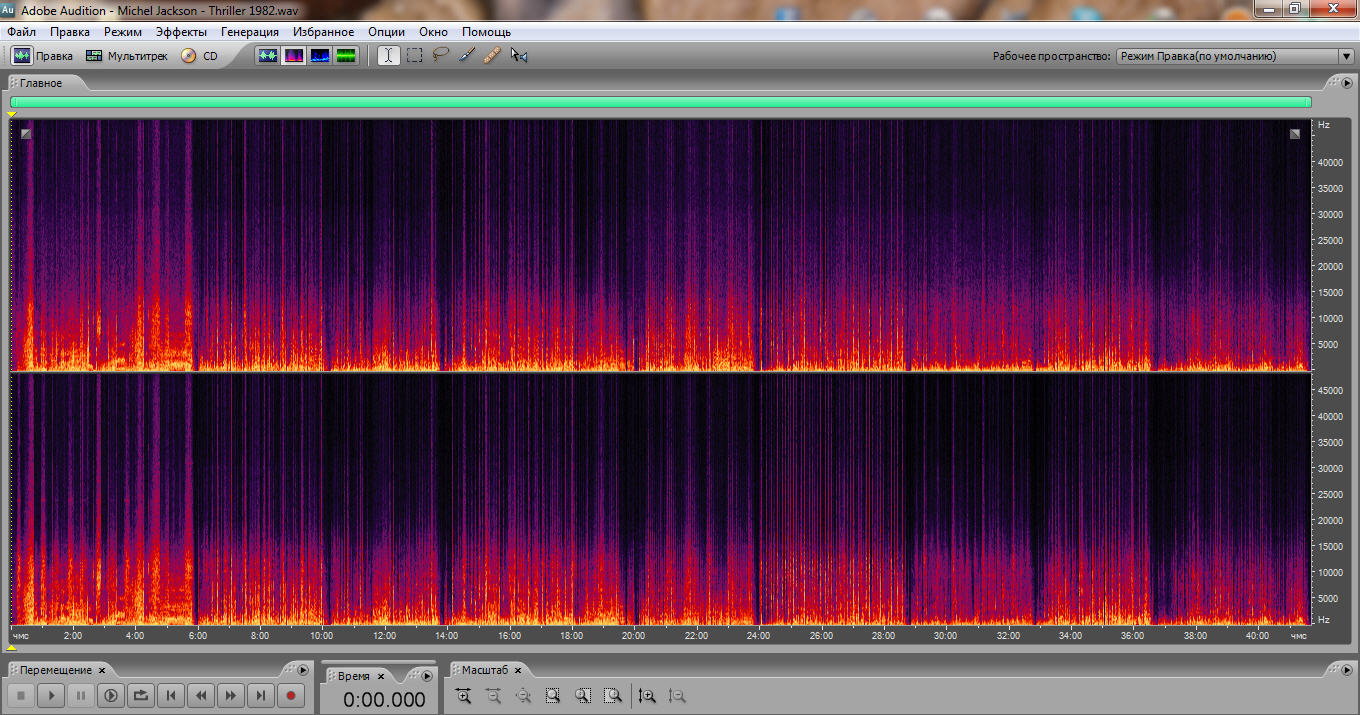Click the Rewind transport button
This screenshot has height=715, width=1360.
[201, 695]
